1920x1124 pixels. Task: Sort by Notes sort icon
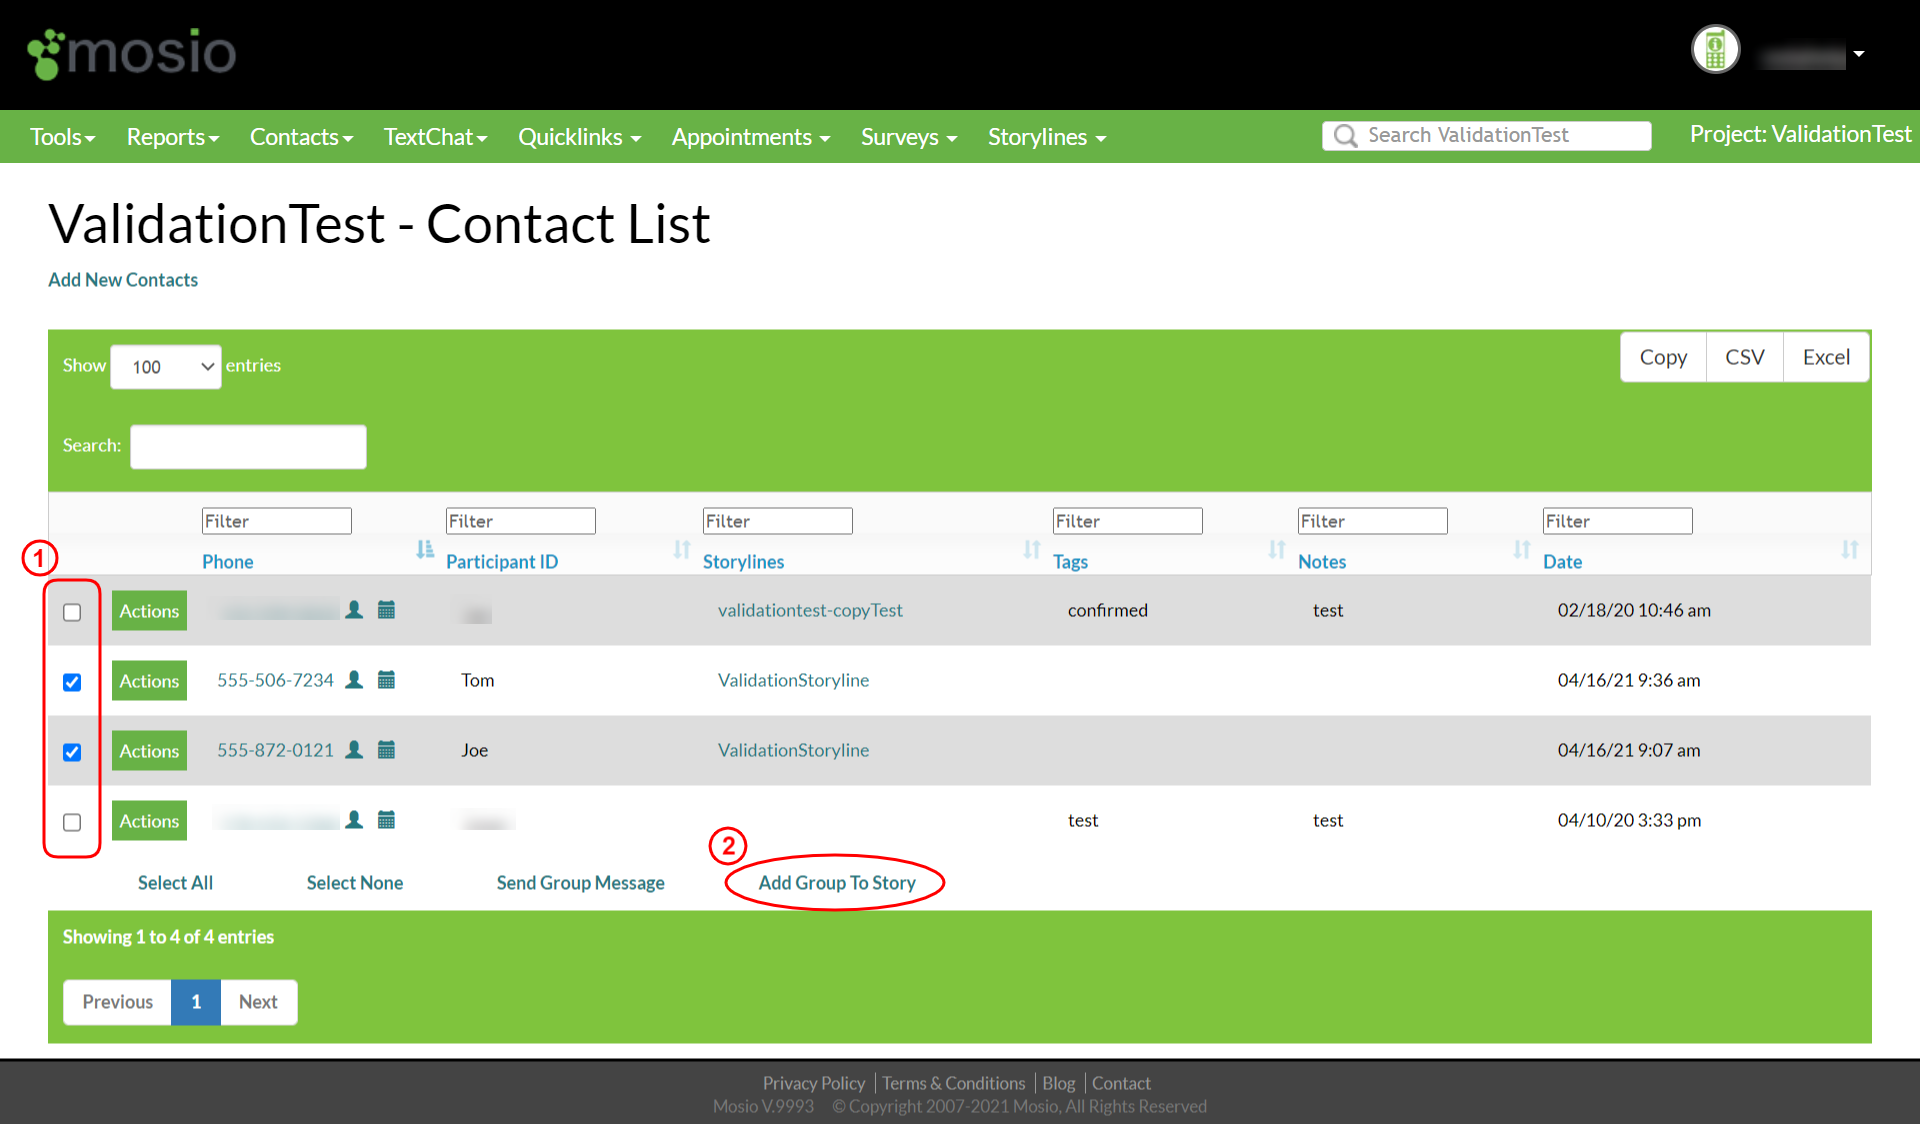pyautogui.click(x=1522, y=549)
